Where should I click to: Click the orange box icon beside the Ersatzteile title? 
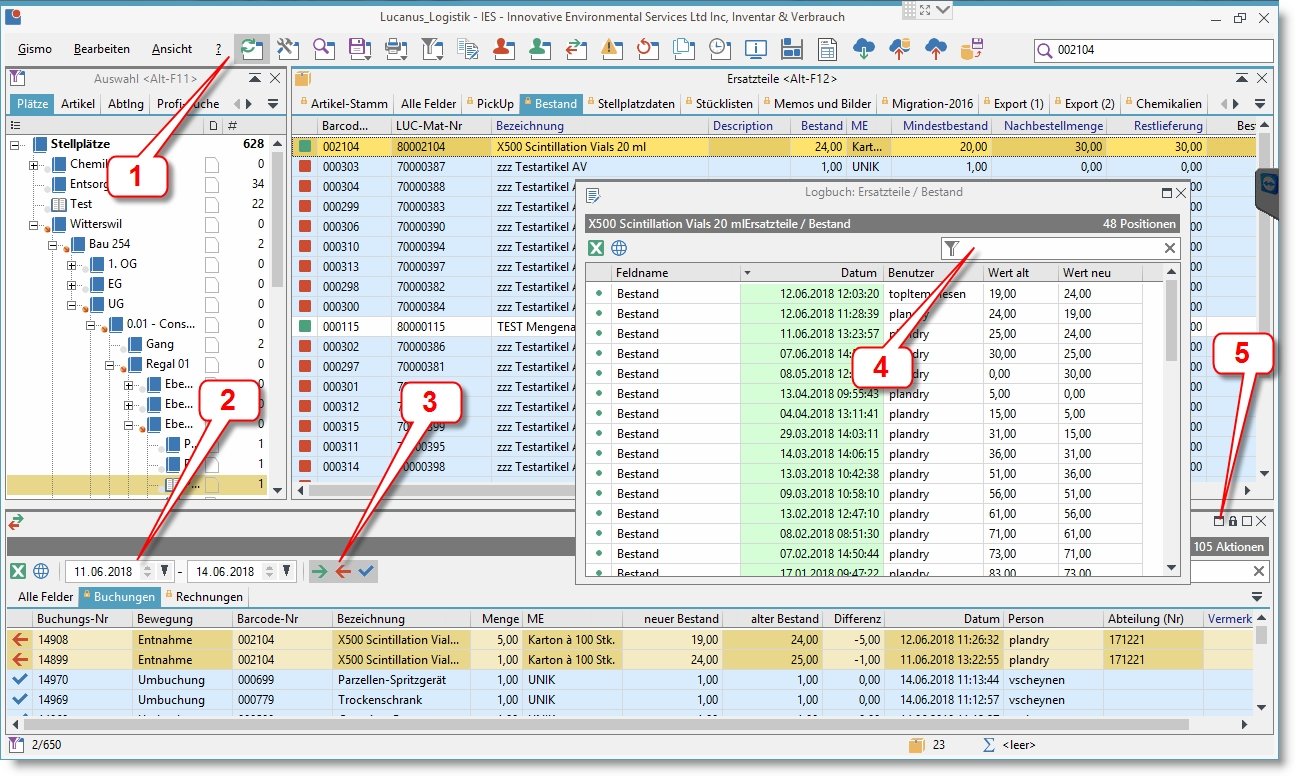click(x=302, y=78)
